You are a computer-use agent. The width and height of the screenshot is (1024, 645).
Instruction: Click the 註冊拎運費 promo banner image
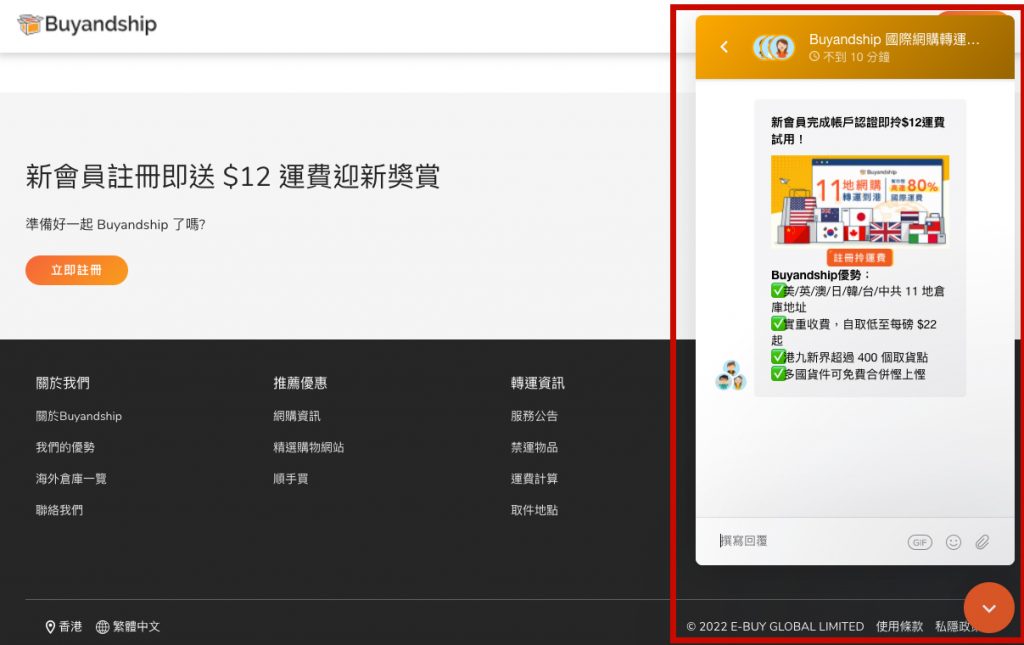point(859,208)
